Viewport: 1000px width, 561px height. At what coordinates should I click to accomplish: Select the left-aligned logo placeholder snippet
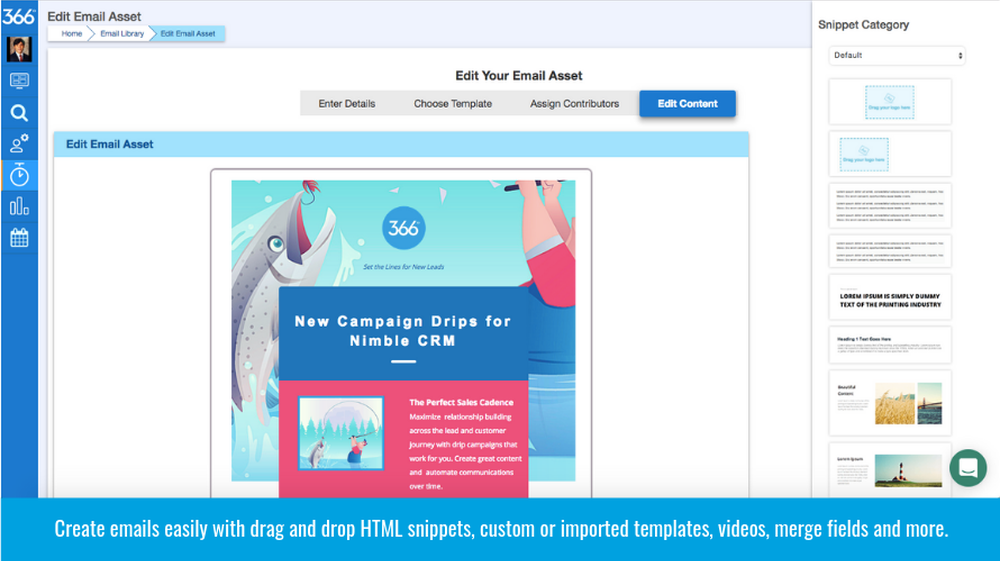[x=890, y=154]
